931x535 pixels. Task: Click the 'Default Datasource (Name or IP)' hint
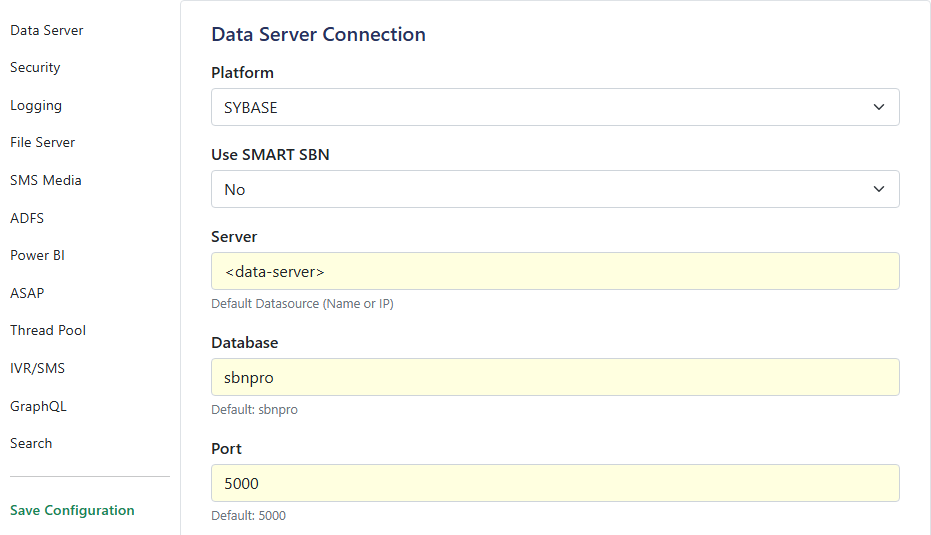pos(302,303)
